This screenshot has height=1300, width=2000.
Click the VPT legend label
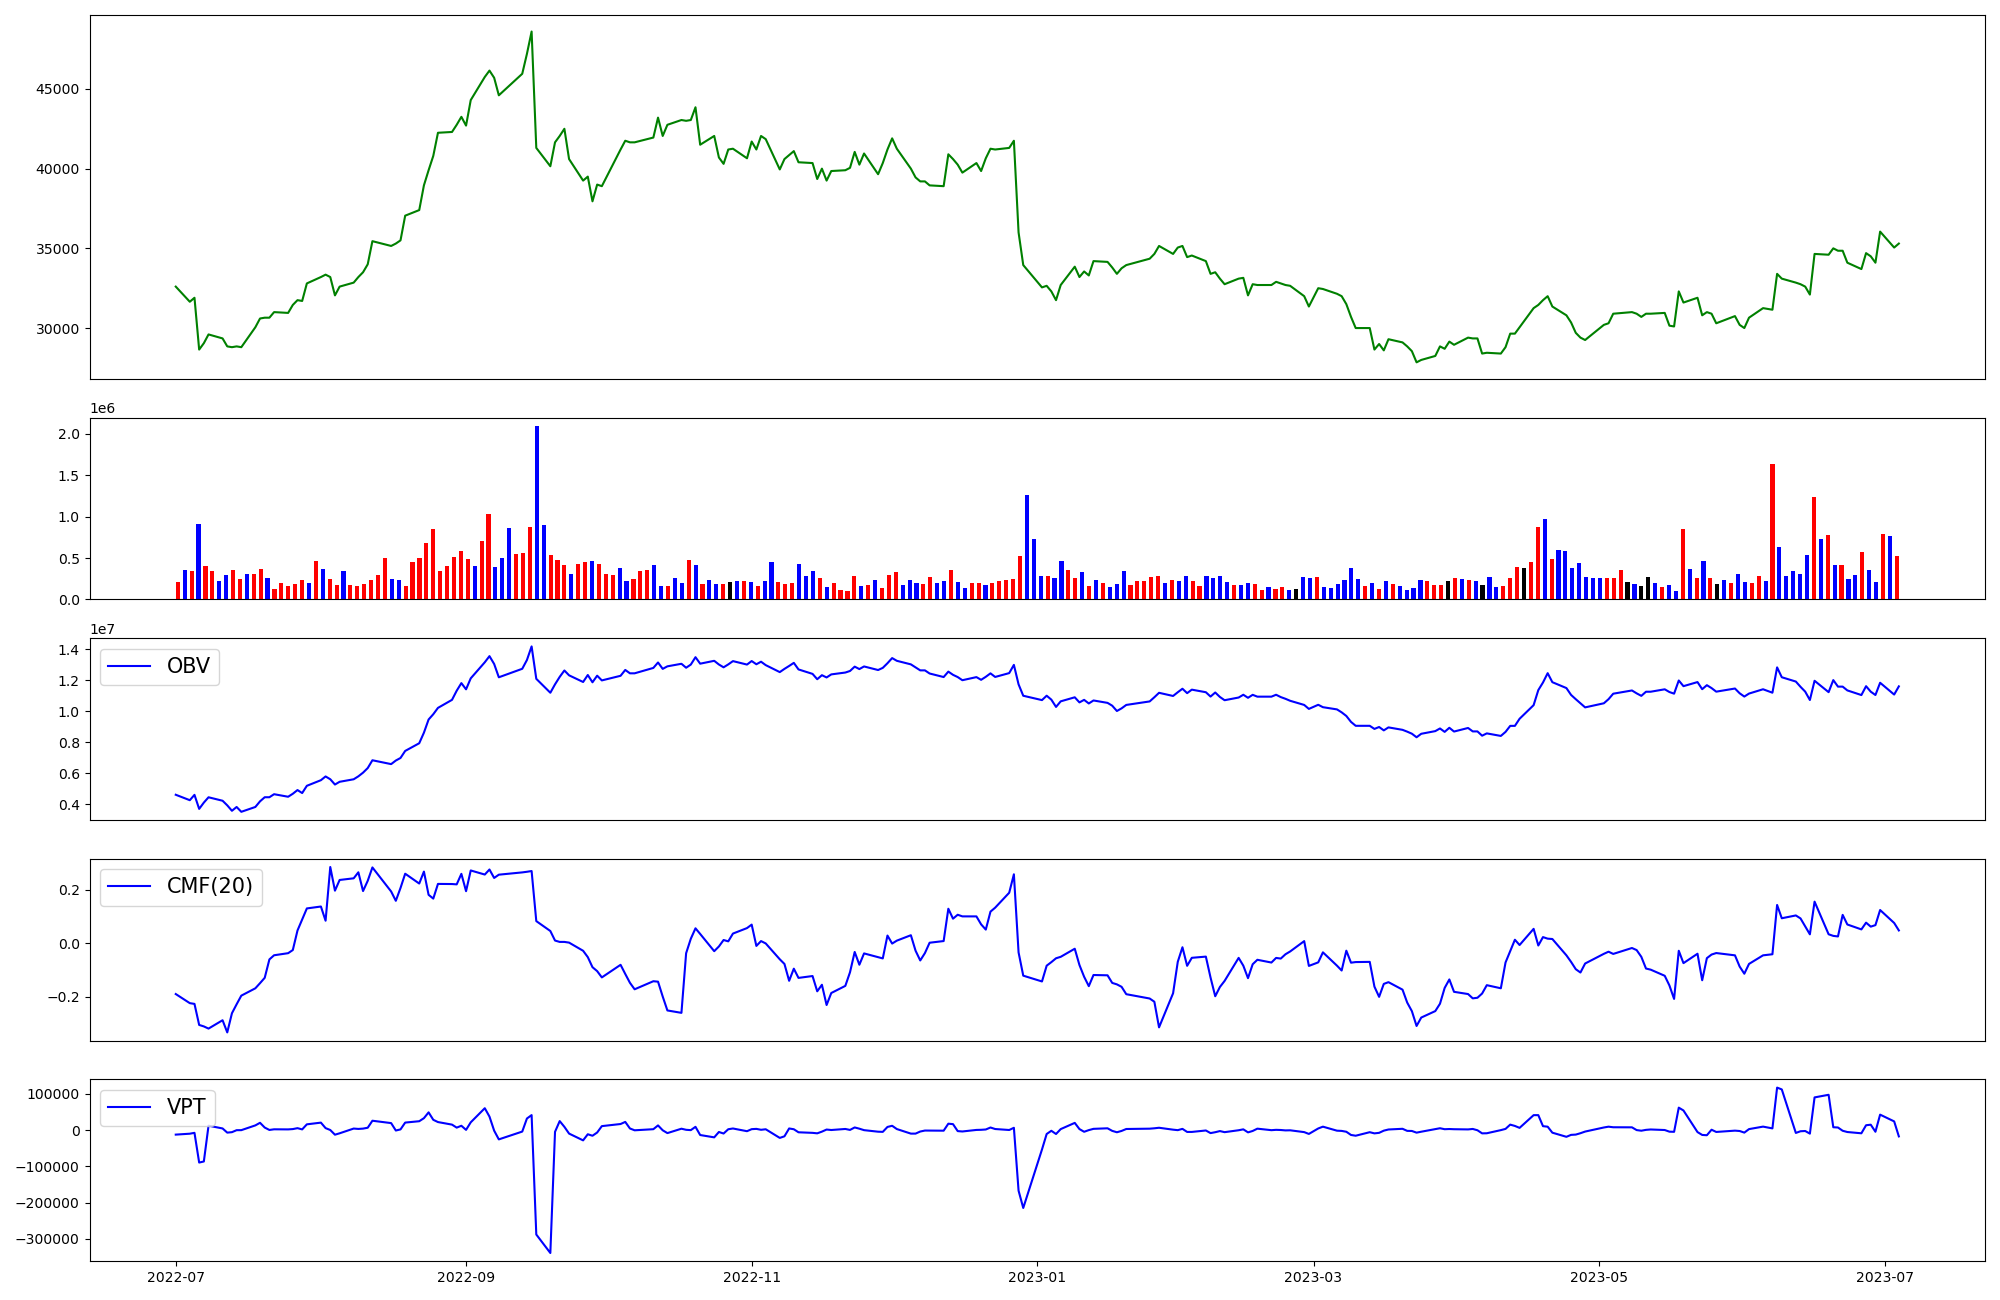(186, 1107)
